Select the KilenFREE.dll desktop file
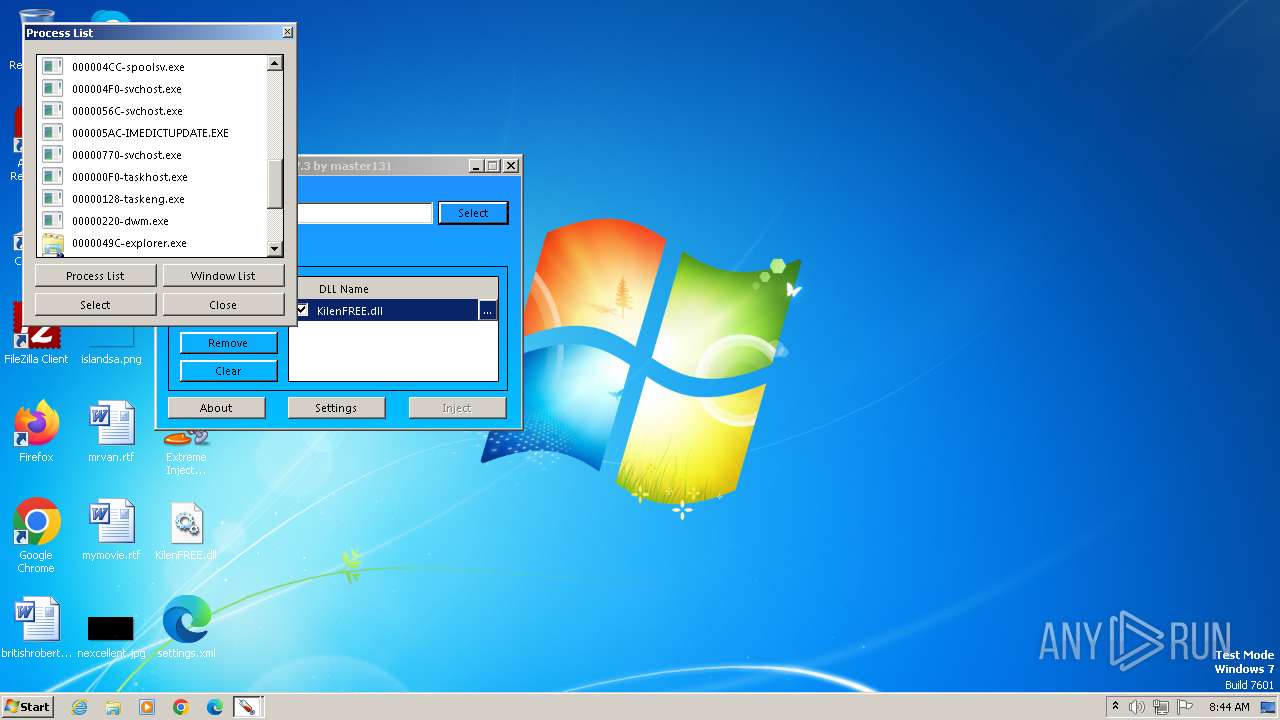Image resolution: width=1280 pixels, height=720 pixels. coord(186,530)
